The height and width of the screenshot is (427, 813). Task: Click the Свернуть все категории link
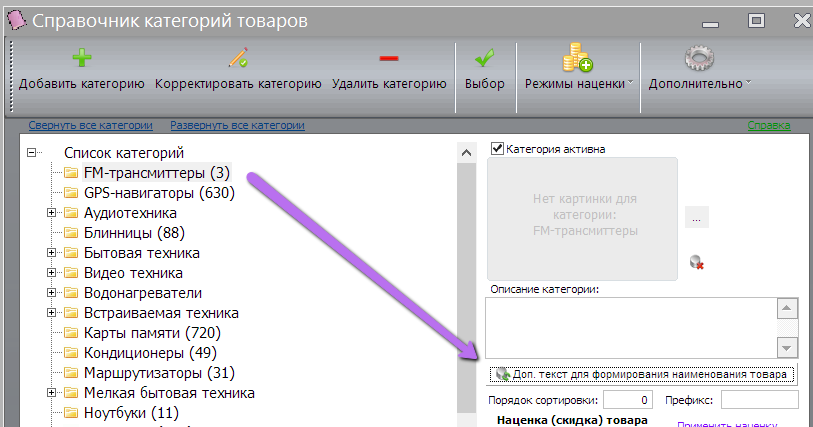pos(90,125)
